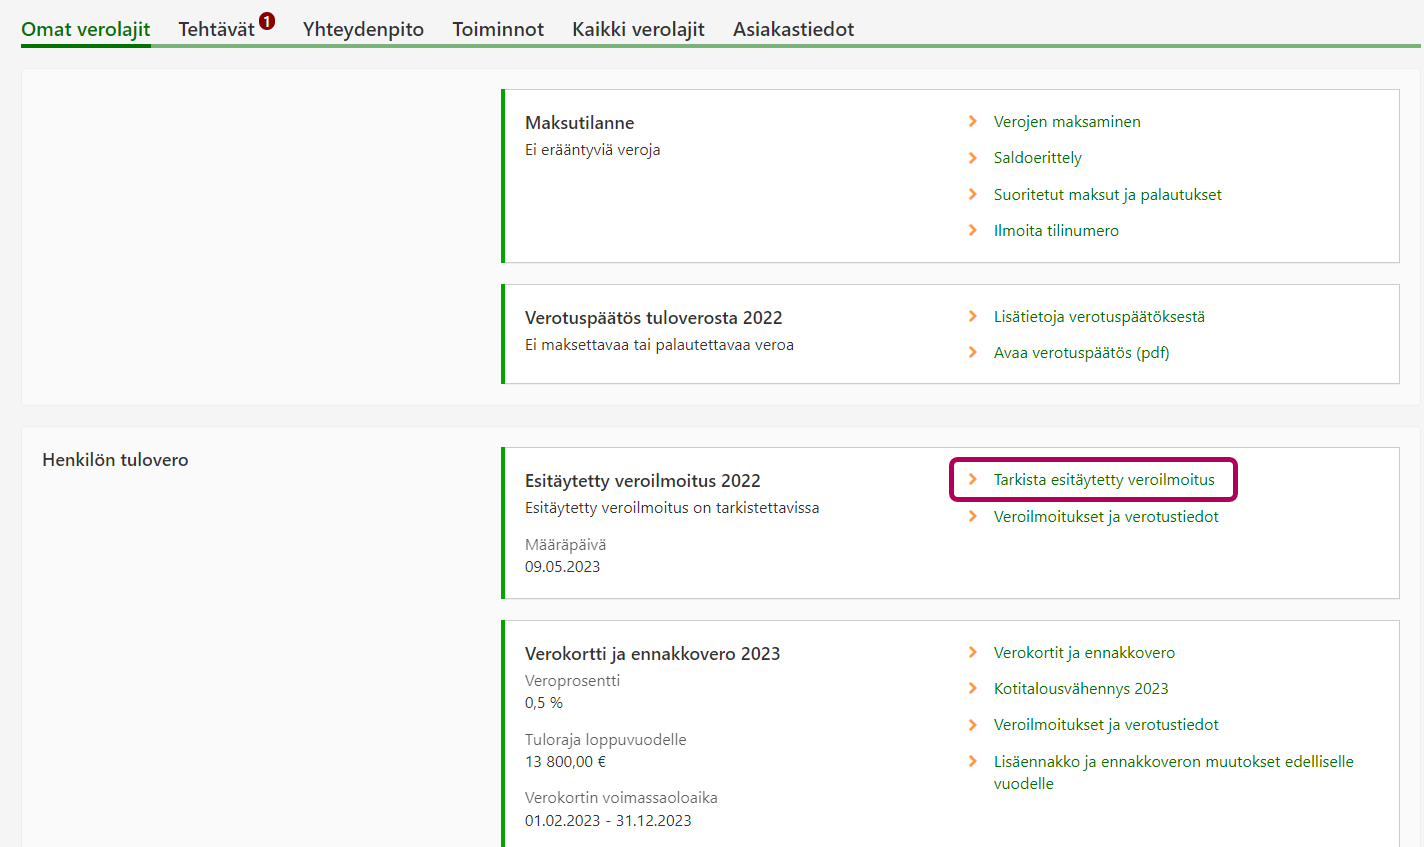Click the Verotuspäätös tuloverosta 2022 heading
The image size is (1424, 847).
pos(653,318)
